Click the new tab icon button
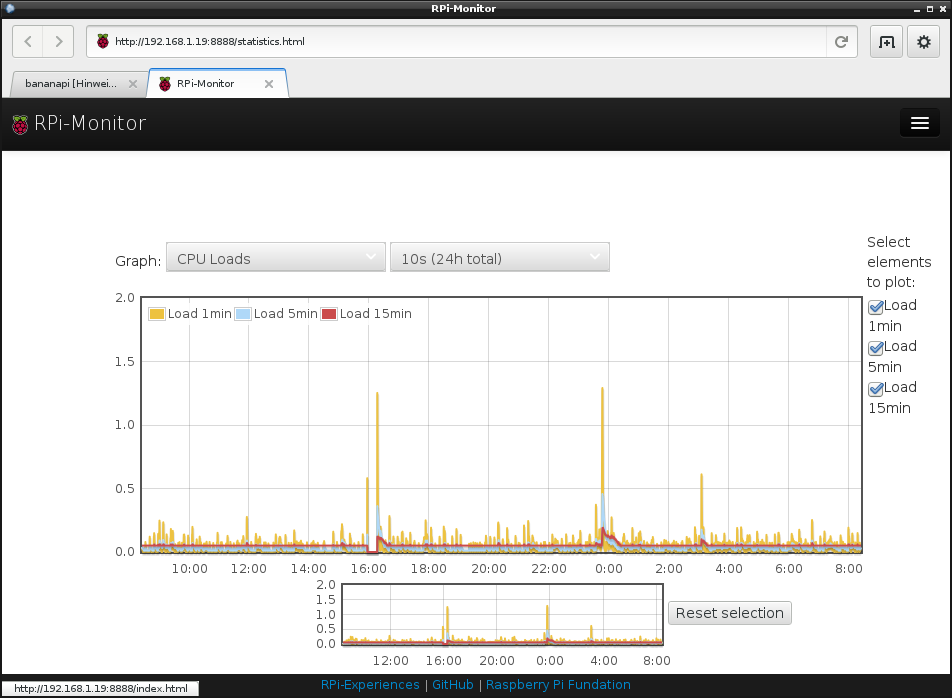Image resolution: width=952 pixels, height=698 pixels. coord(886,42)
